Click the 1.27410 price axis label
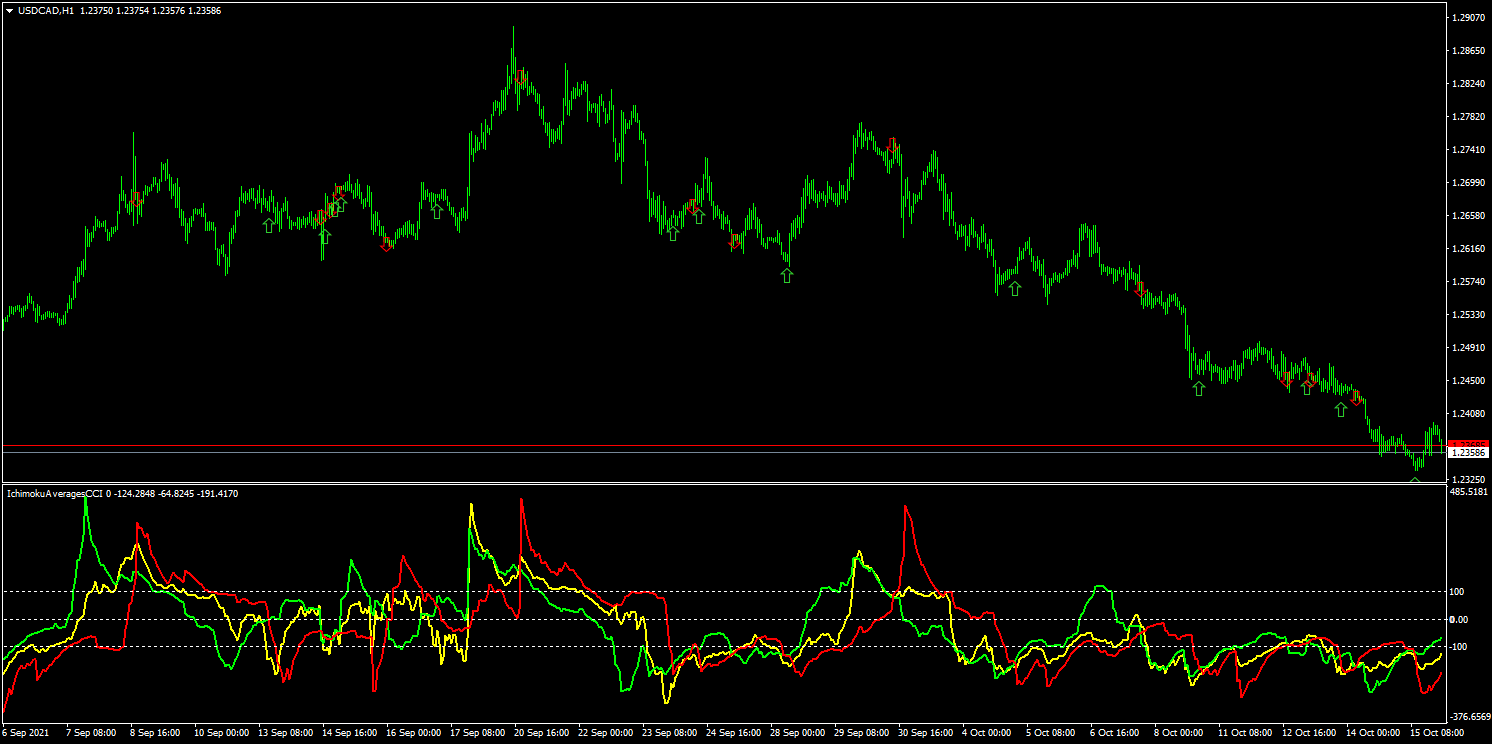 (x=1467, y=150)
